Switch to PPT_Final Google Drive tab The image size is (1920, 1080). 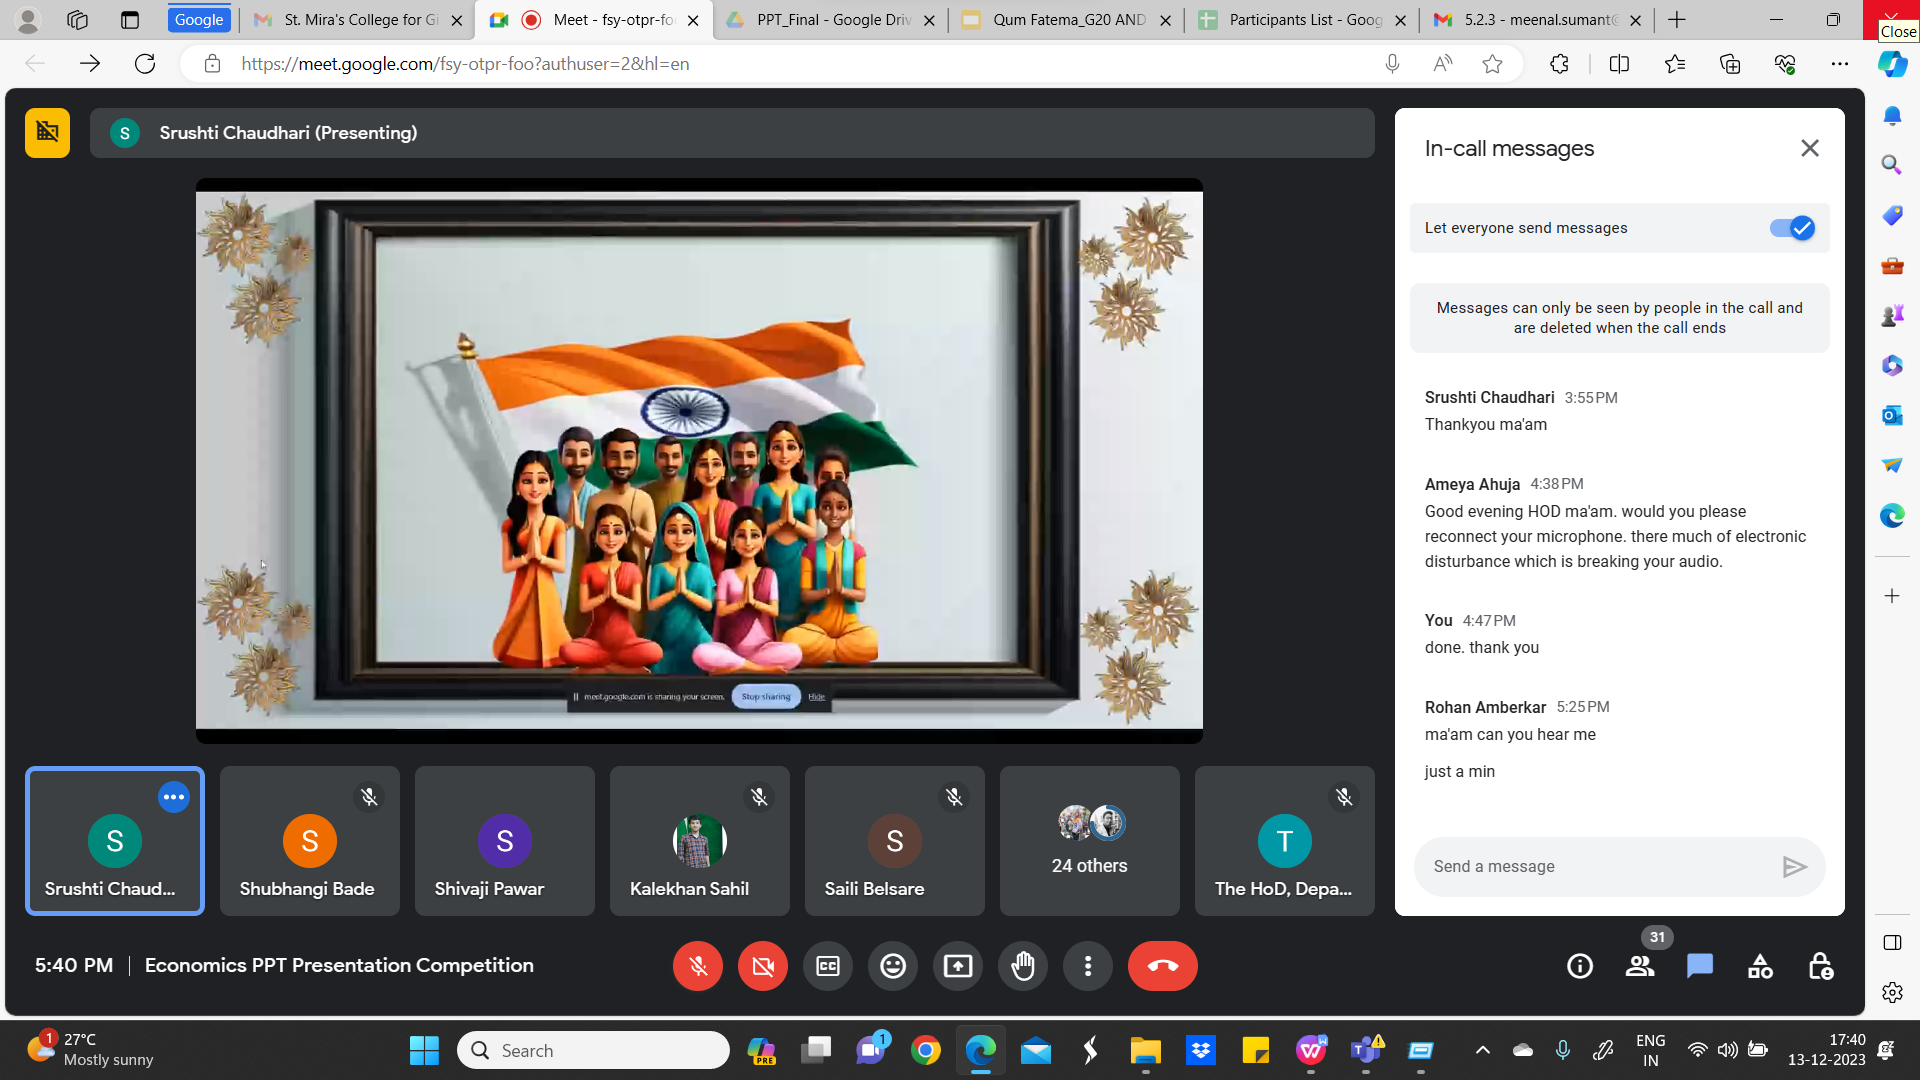tap(832, 20)
